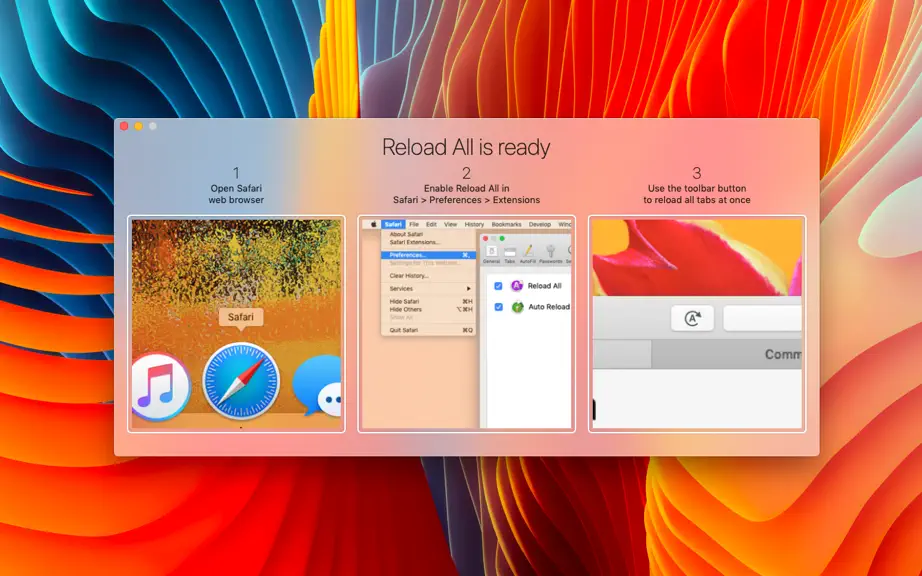The height and width of the screenshot is (576, 922).
Task: Choose Hide Safari in the Safari menu image
Action: click(x=429, y=301)
